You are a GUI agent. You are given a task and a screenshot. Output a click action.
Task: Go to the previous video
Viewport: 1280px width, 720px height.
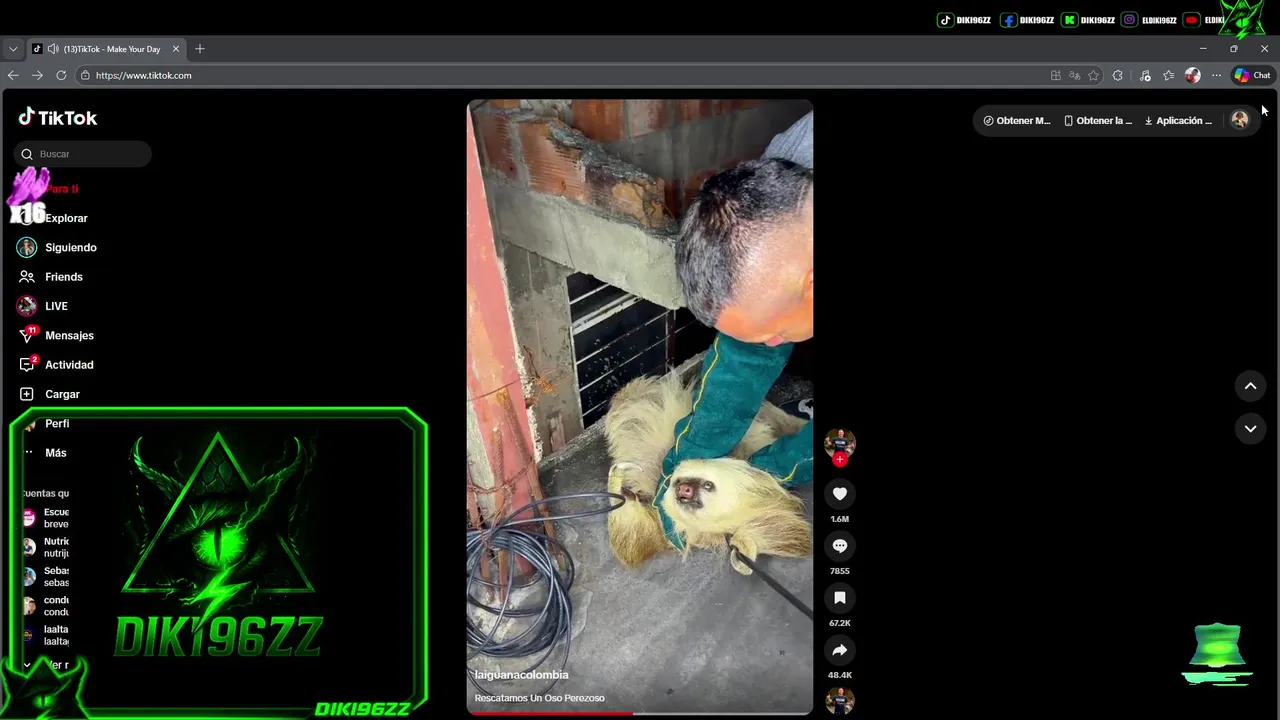click(1250, 386)
